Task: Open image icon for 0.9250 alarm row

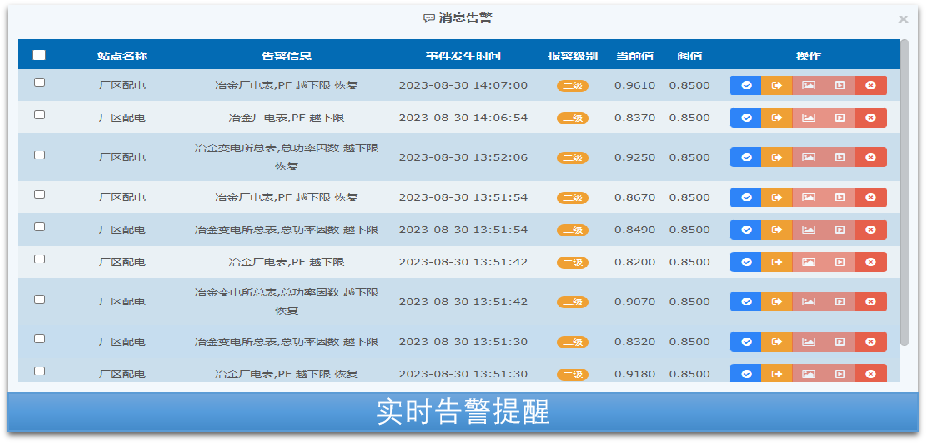Action: [x=808, y=157]
